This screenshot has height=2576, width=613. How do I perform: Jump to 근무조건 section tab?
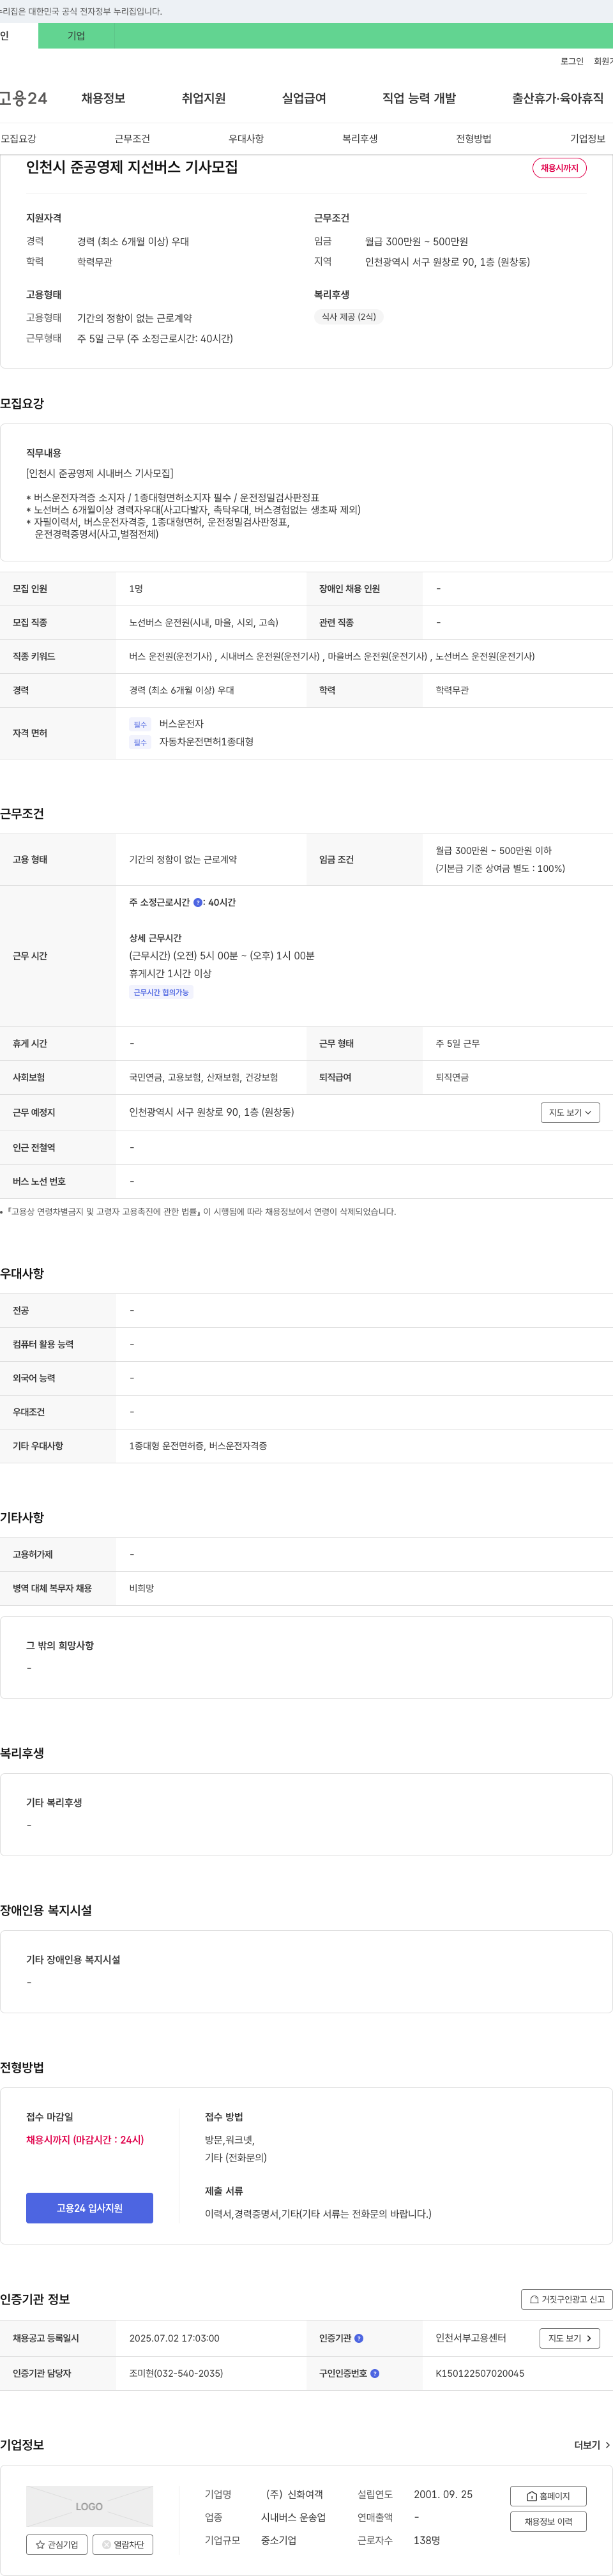tap(132, 139)
